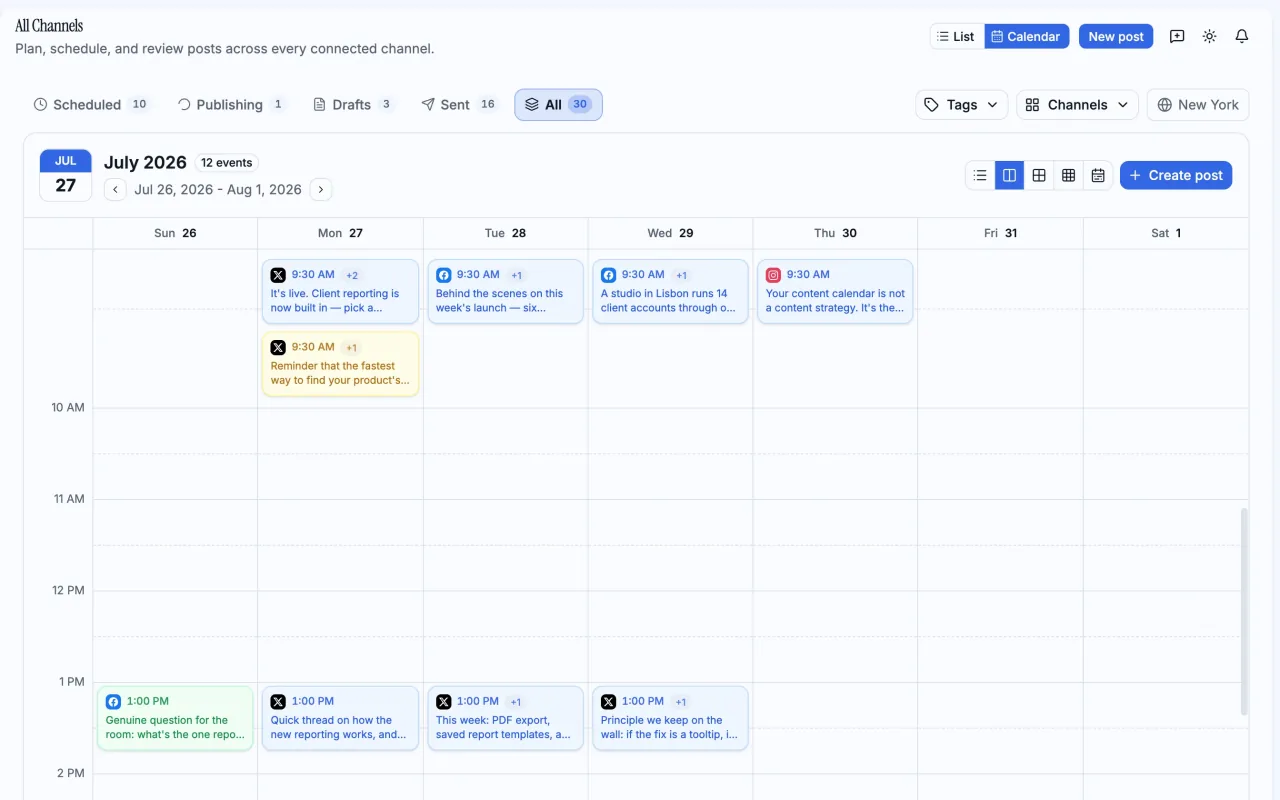Click the calendar vertical scrollbar
1280x800 pixels.
click(x=1244, y=611)
